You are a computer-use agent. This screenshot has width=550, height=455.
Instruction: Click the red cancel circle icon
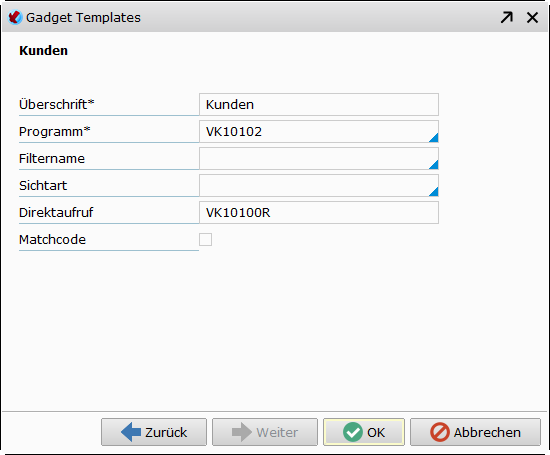pyautogui.click(x=440, y=432)
